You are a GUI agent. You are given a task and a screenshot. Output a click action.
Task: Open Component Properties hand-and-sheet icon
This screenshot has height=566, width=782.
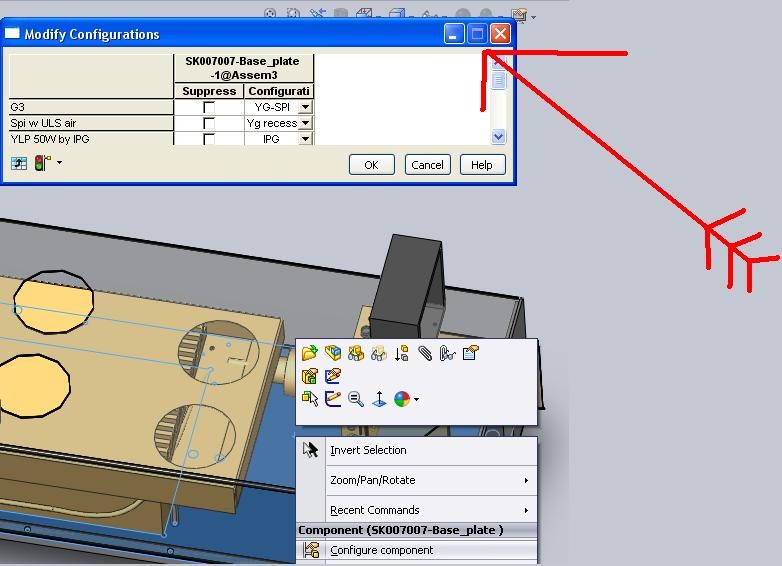pos(470,353)
